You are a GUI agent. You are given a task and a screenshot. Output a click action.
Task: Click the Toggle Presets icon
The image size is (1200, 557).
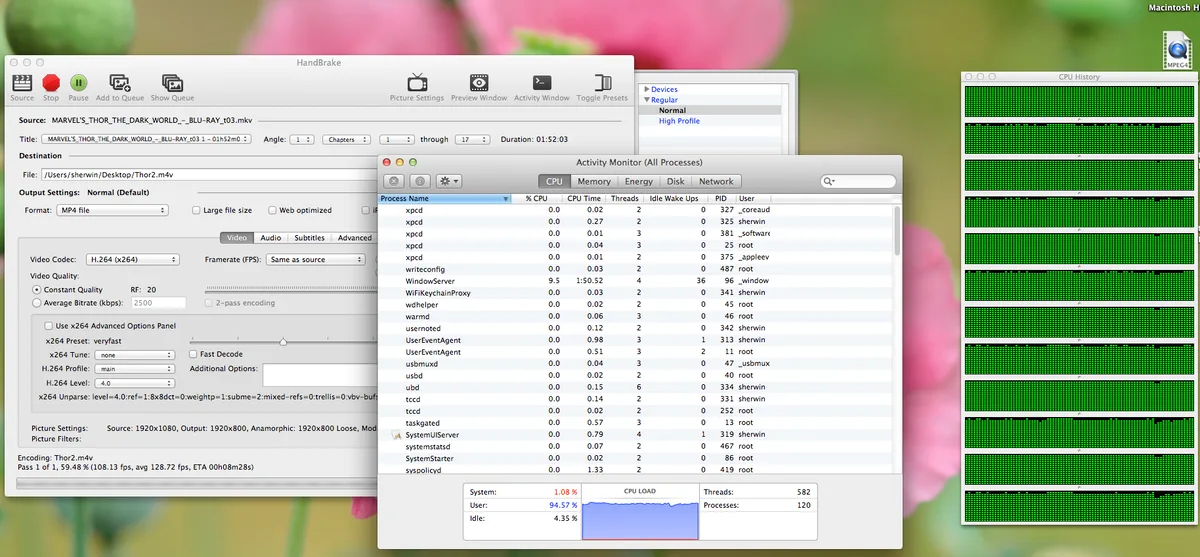coord(602,83)
